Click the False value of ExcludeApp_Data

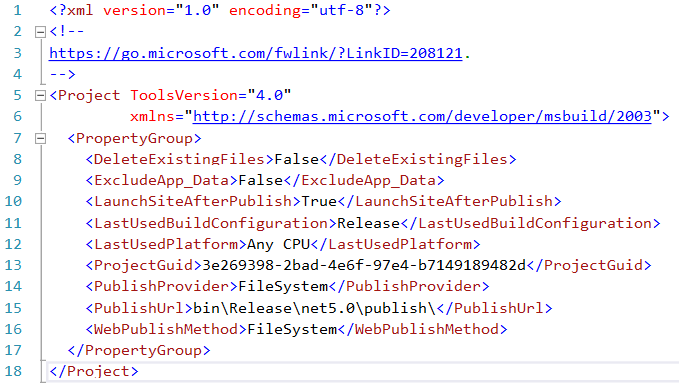pos(261,180)
